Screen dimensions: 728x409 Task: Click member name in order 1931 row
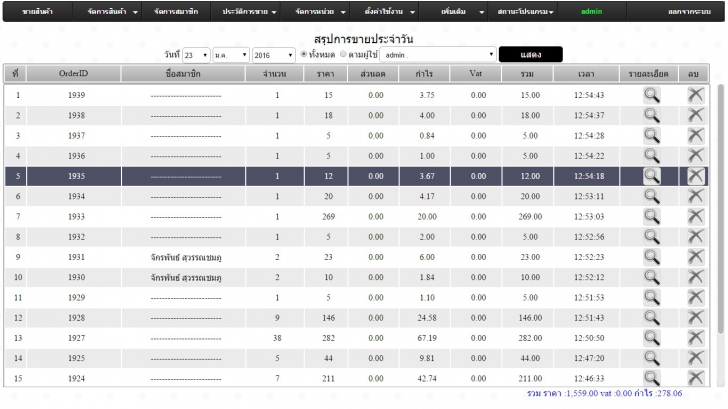tap(186, 257)
